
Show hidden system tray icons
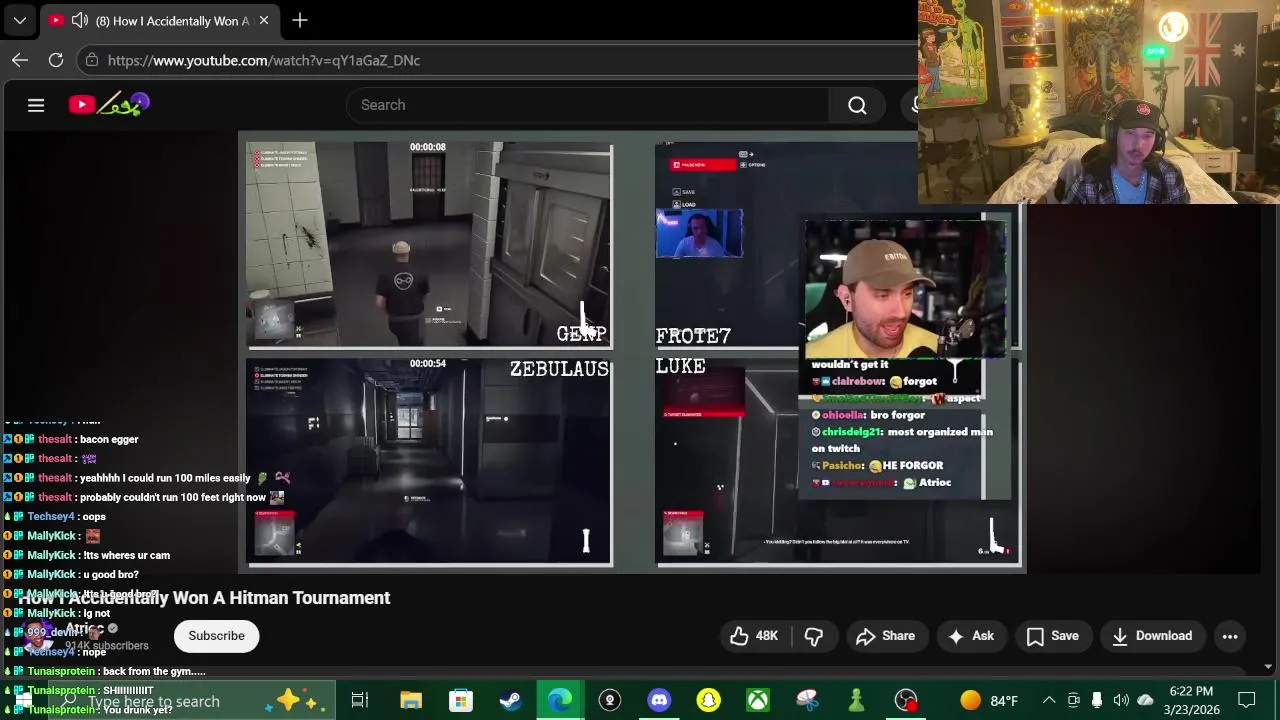(1049, 700)
